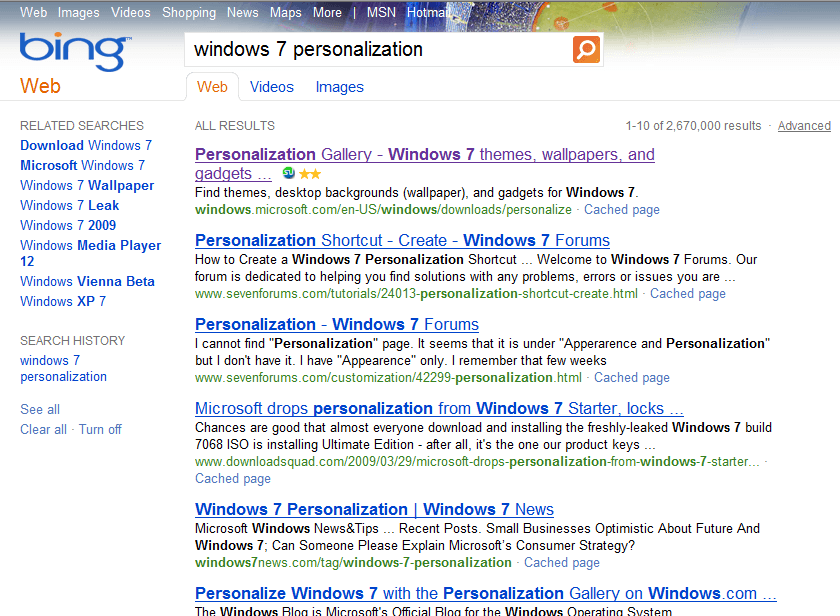Search related: Microsoft Windows 7
The height and width of the screenshot is (616, 840).
click(x=82, y=166)
